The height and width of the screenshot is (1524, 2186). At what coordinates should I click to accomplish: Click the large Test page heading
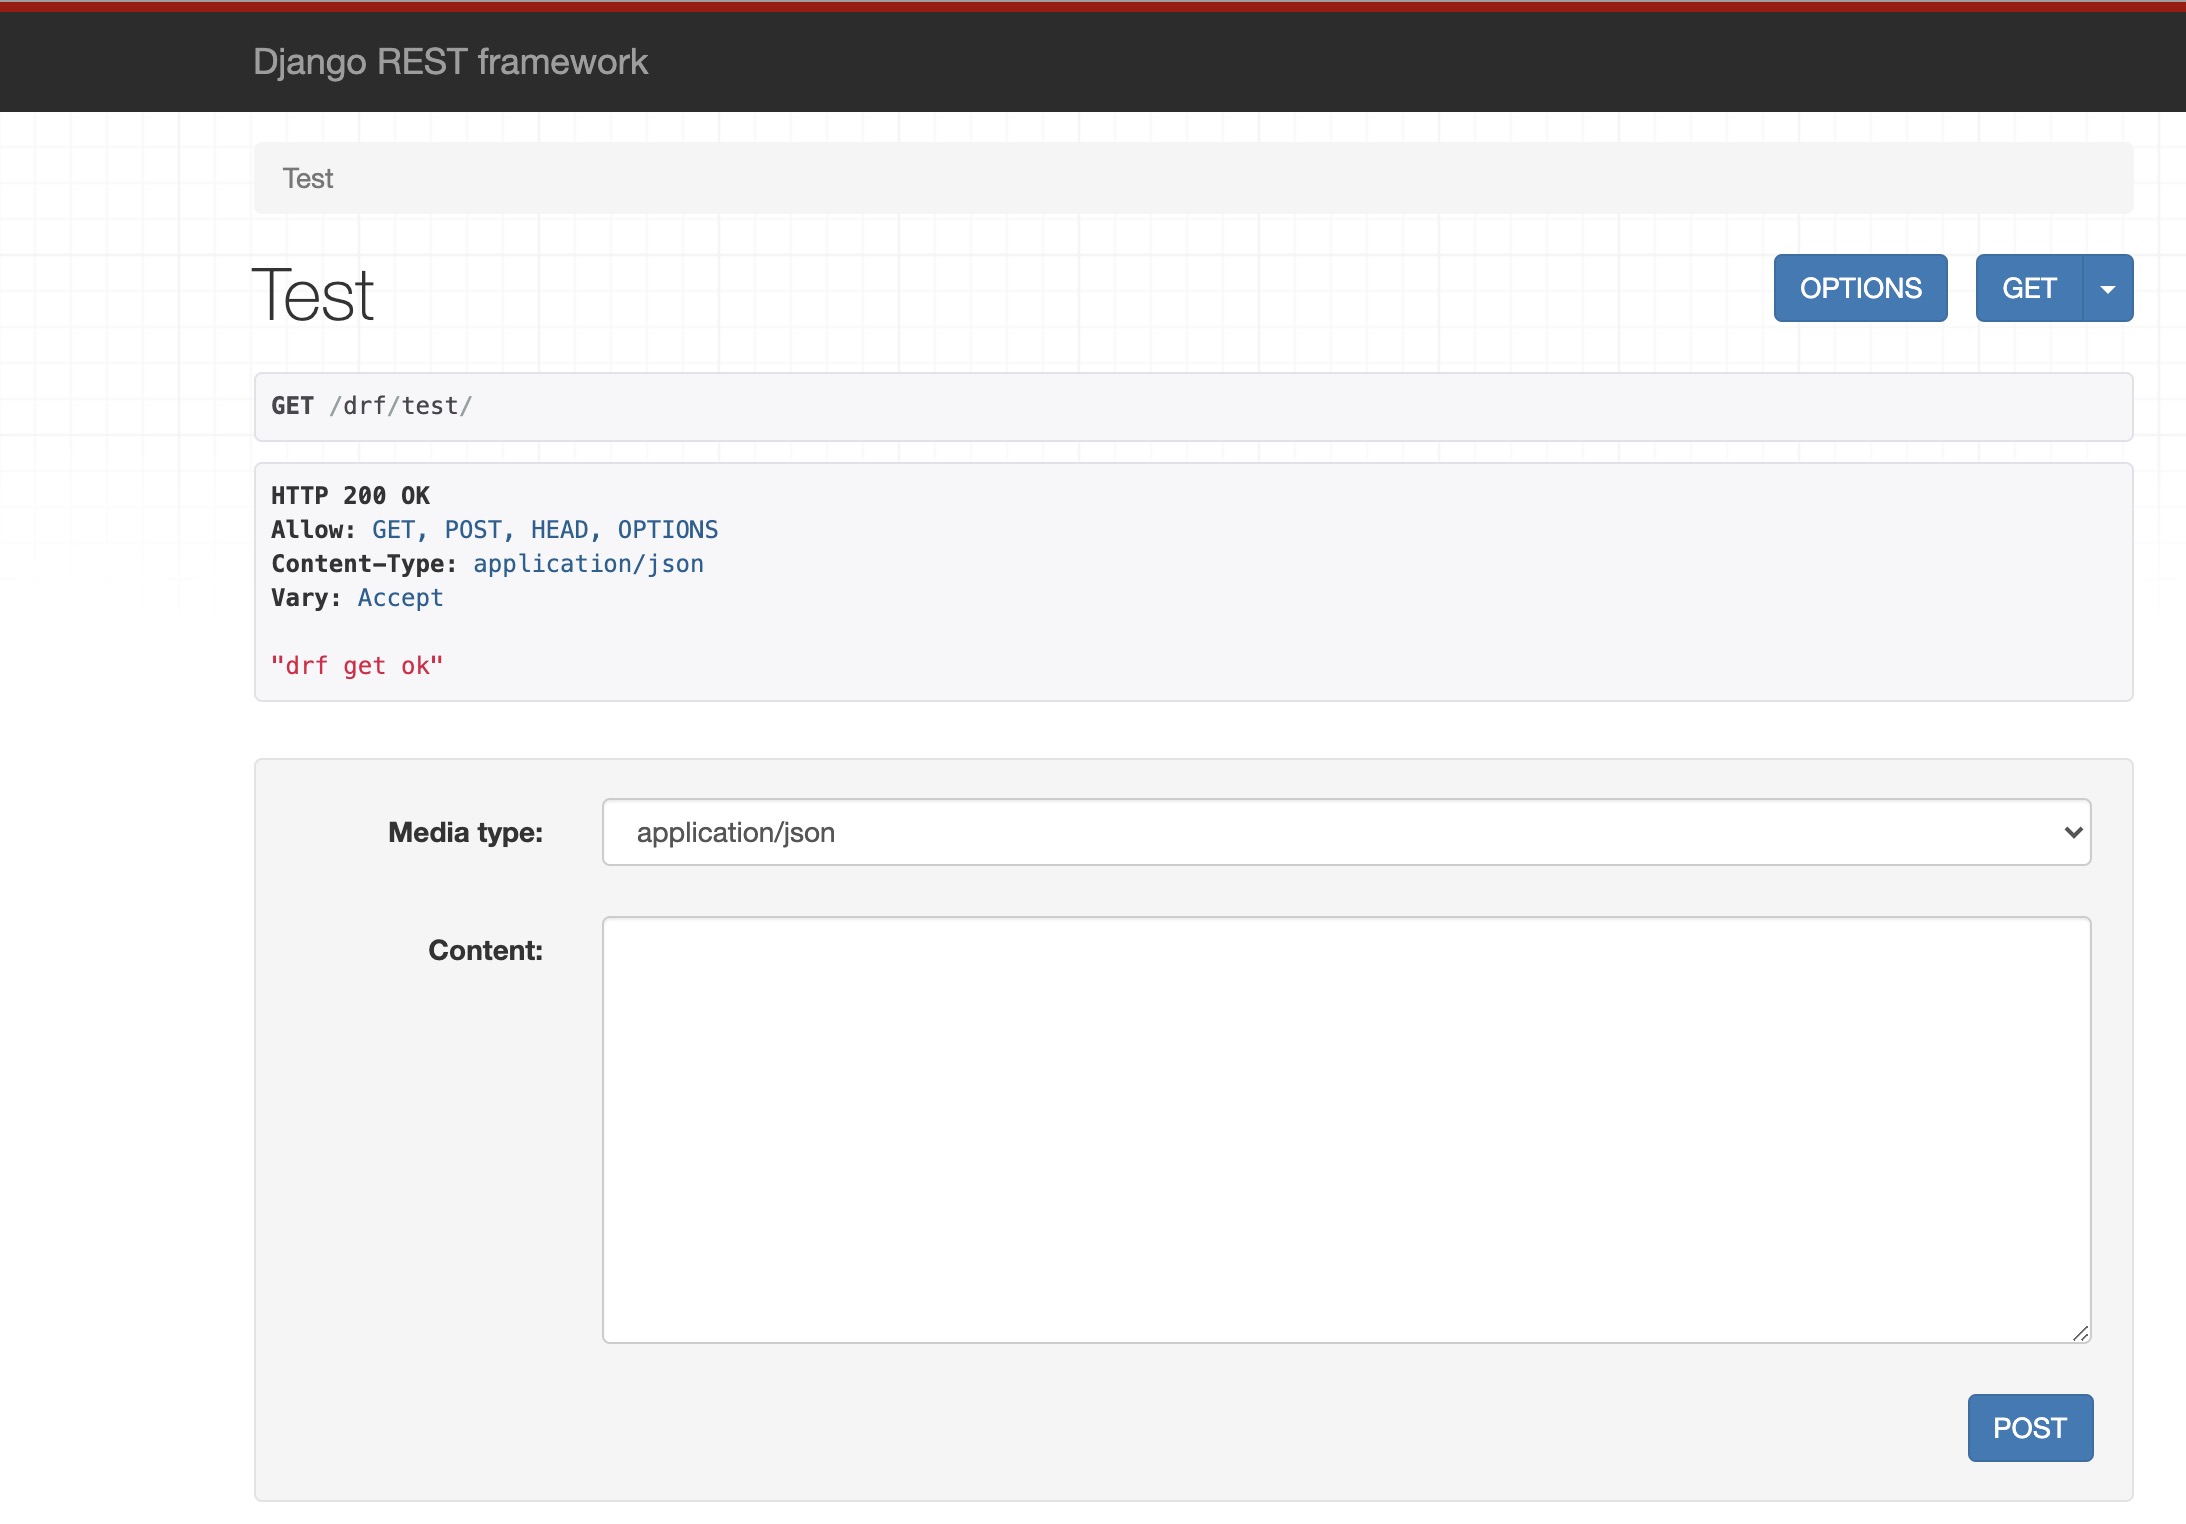[313, 296]
